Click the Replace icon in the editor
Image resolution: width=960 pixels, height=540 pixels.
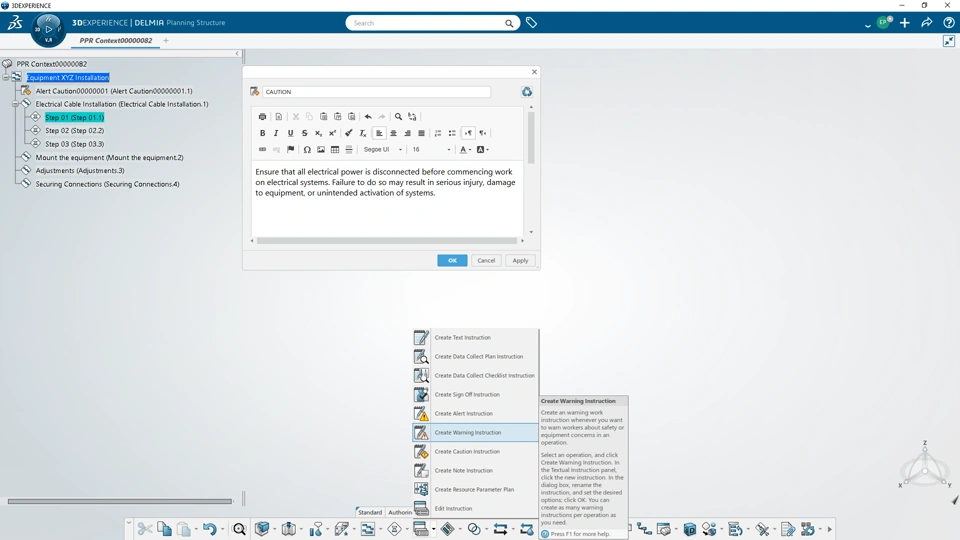[x=412, y=116]
